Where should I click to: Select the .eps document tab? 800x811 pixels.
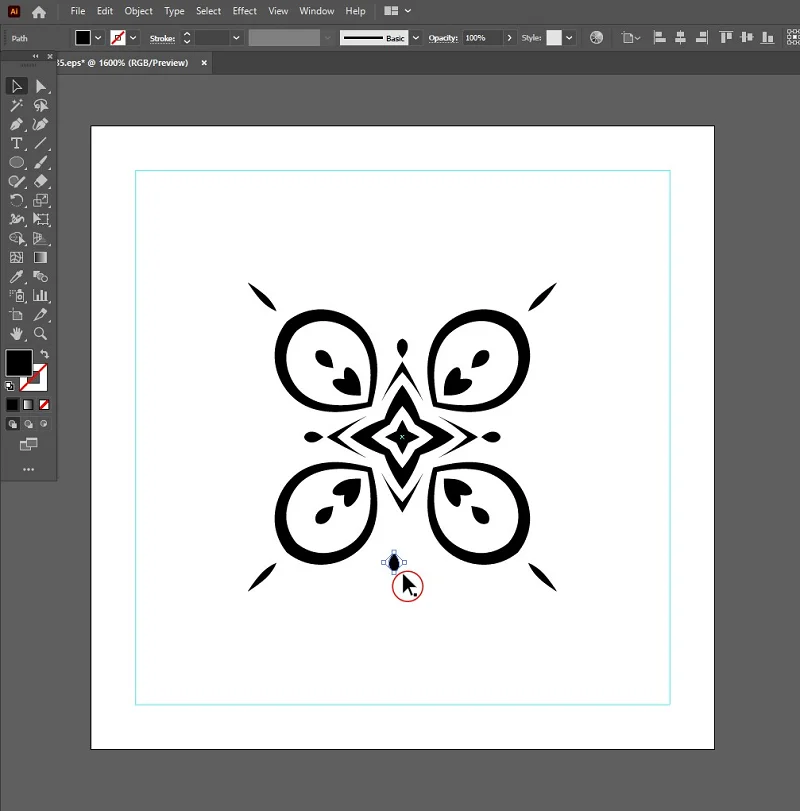coord(123,63)
